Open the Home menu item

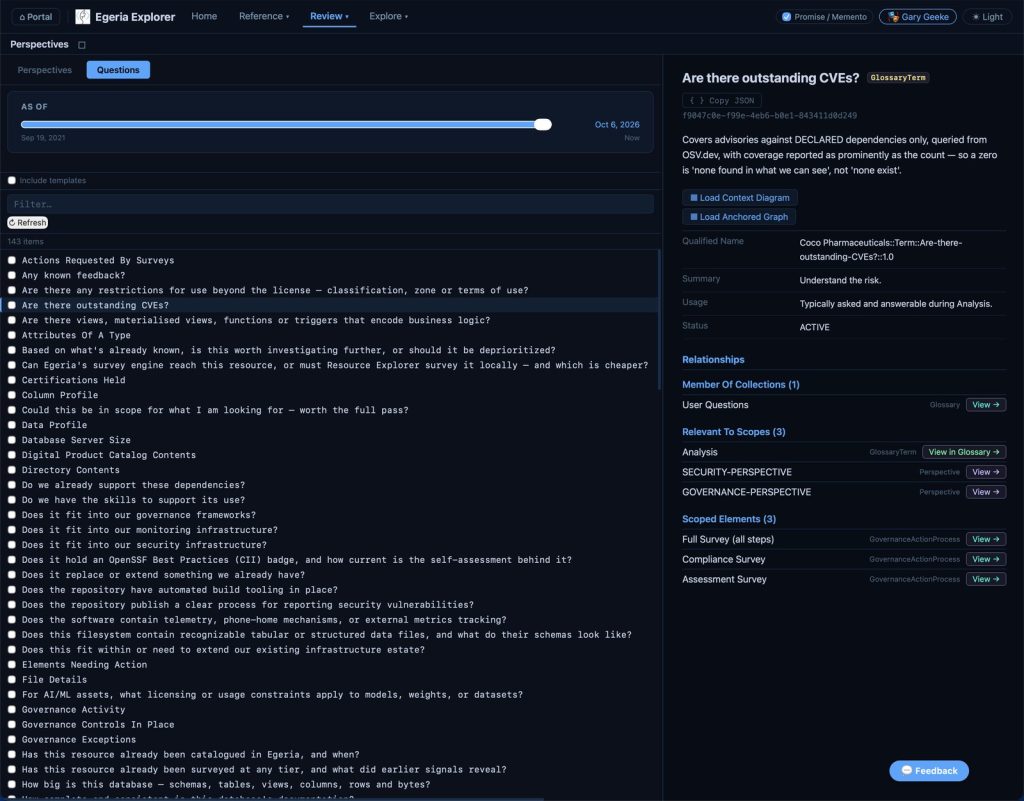pyautogui.click(x=204, y=16)
